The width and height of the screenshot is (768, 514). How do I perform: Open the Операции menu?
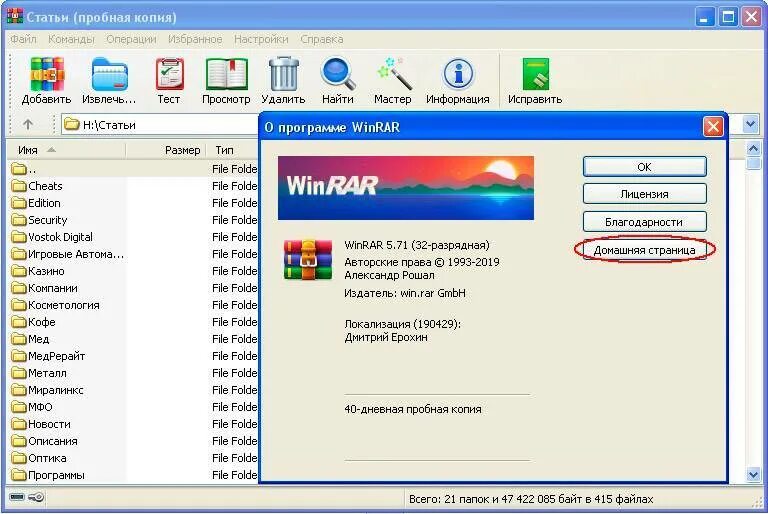(131, 39)
